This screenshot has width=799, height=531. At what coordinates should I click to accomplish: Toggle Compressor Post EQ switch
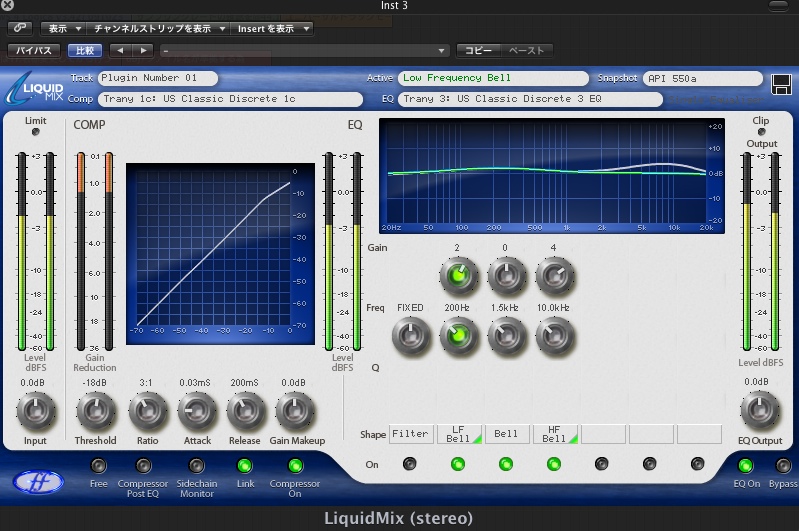143,465
